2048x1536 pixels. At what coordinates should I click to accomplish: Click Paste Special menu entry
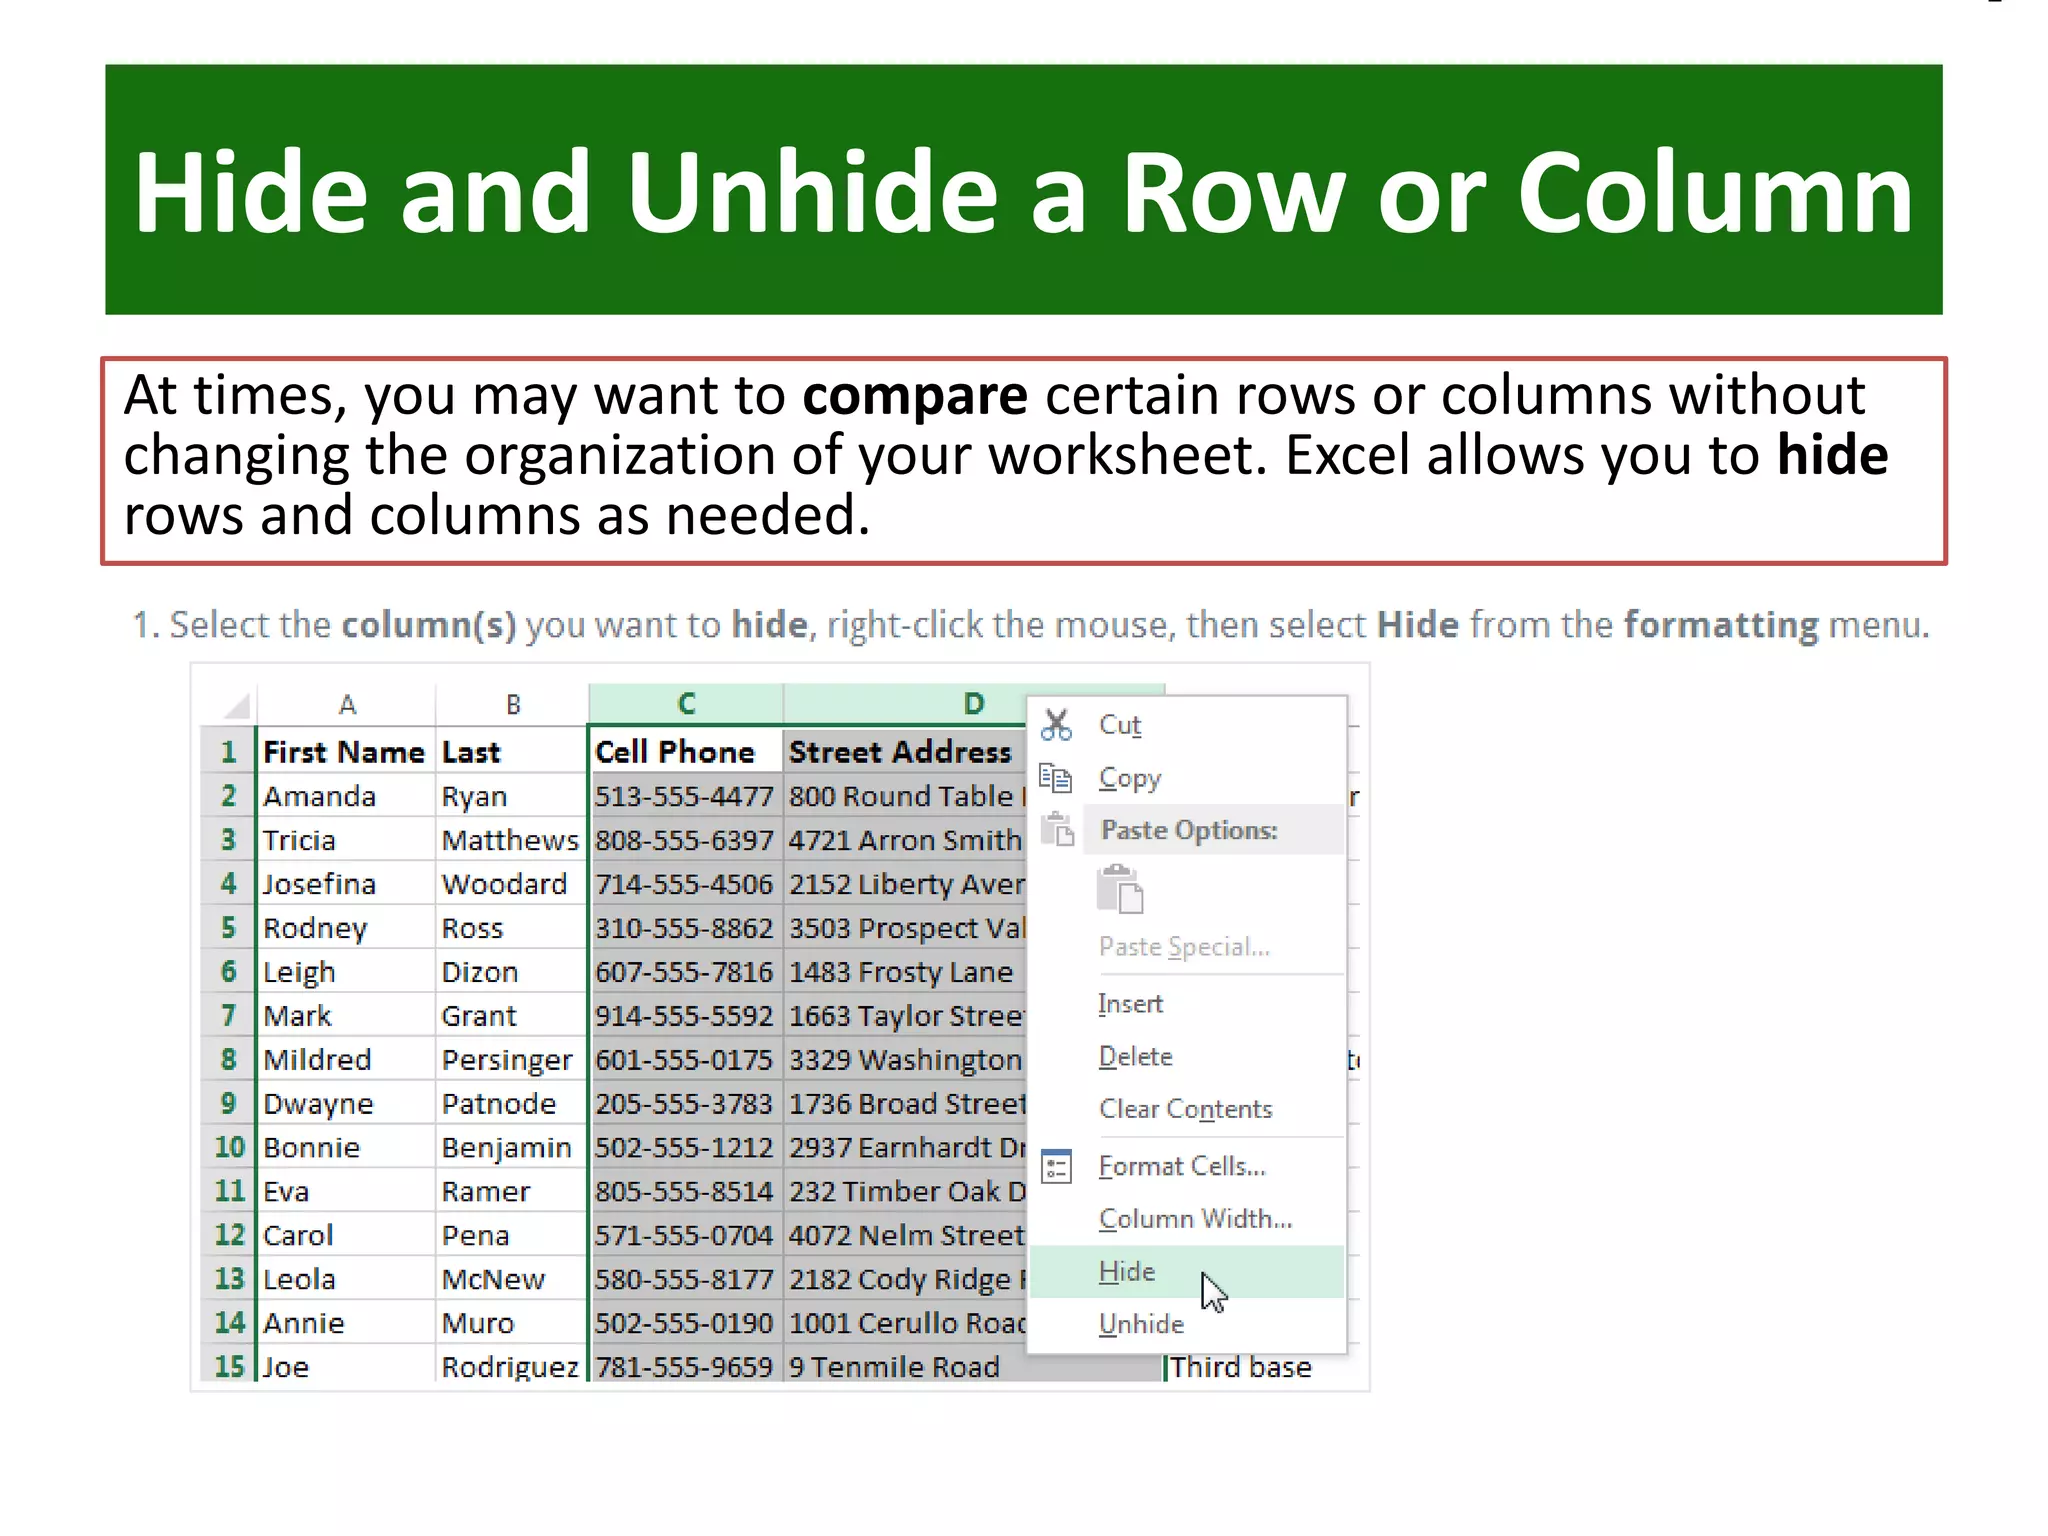[x=1184, y=947]
